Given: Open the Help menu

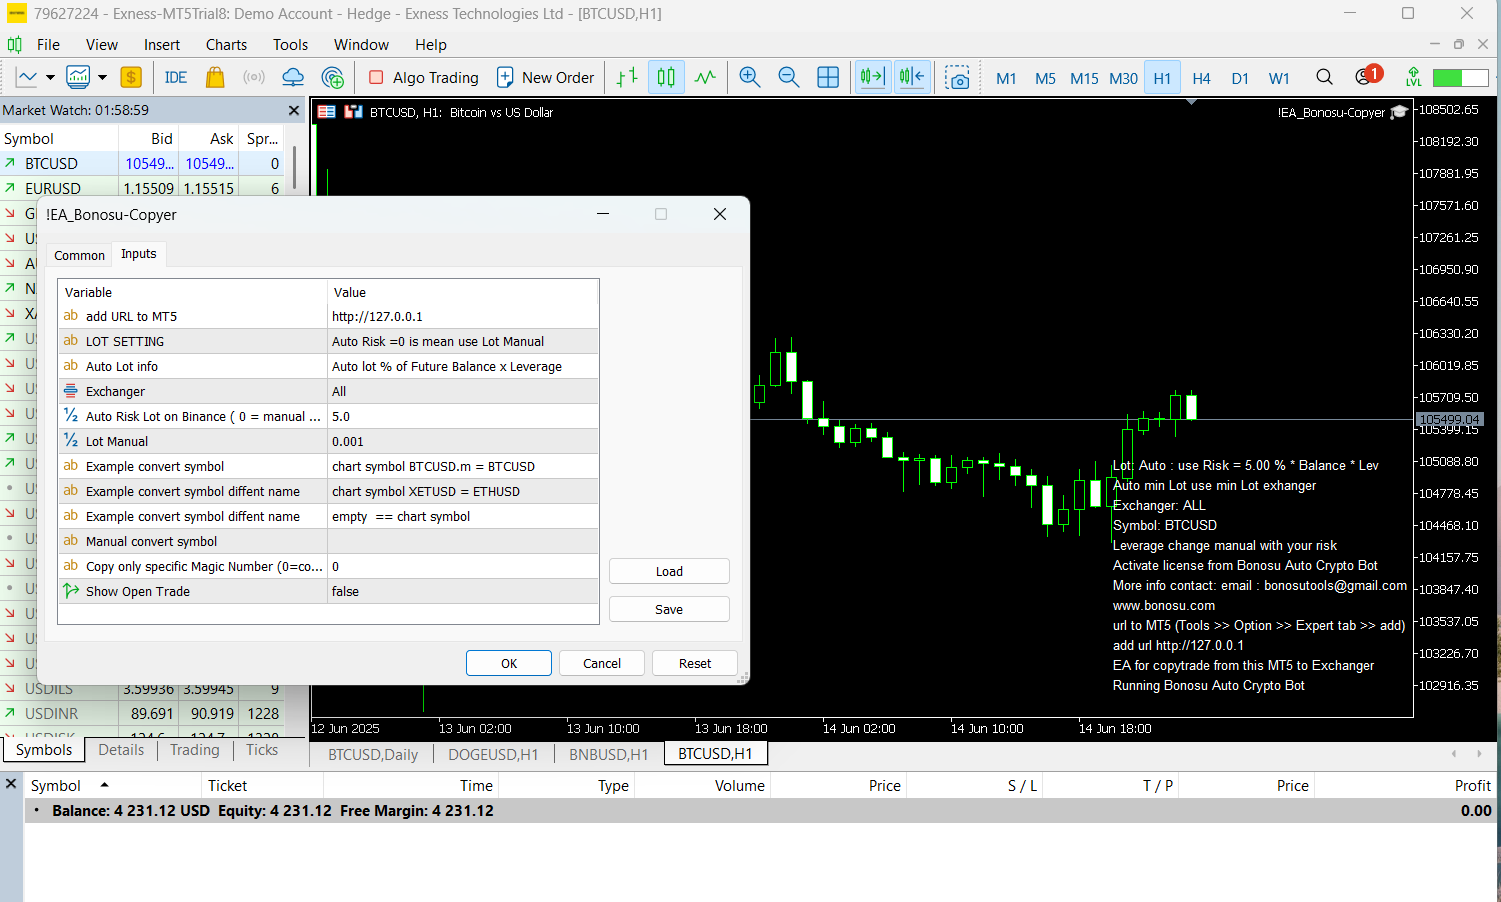Looking at the screenshot, I should (x=431, y=44).
